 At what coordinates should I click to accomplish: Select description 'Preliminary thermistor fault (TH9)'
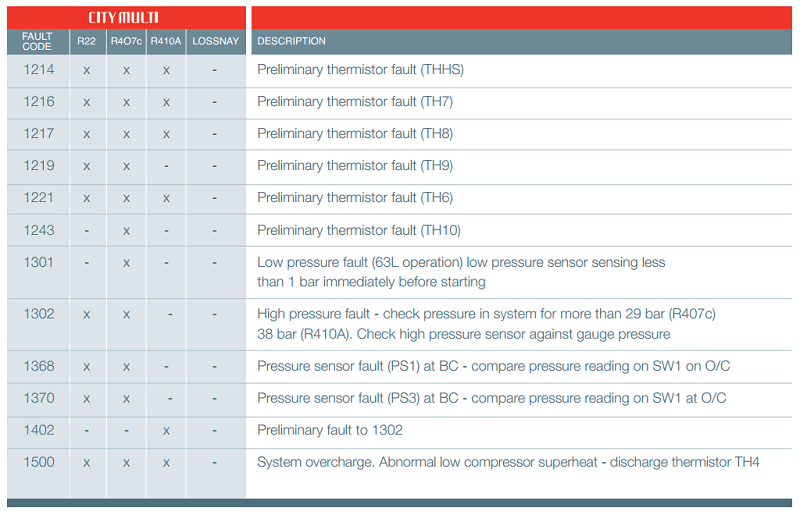tap(355, 166)
